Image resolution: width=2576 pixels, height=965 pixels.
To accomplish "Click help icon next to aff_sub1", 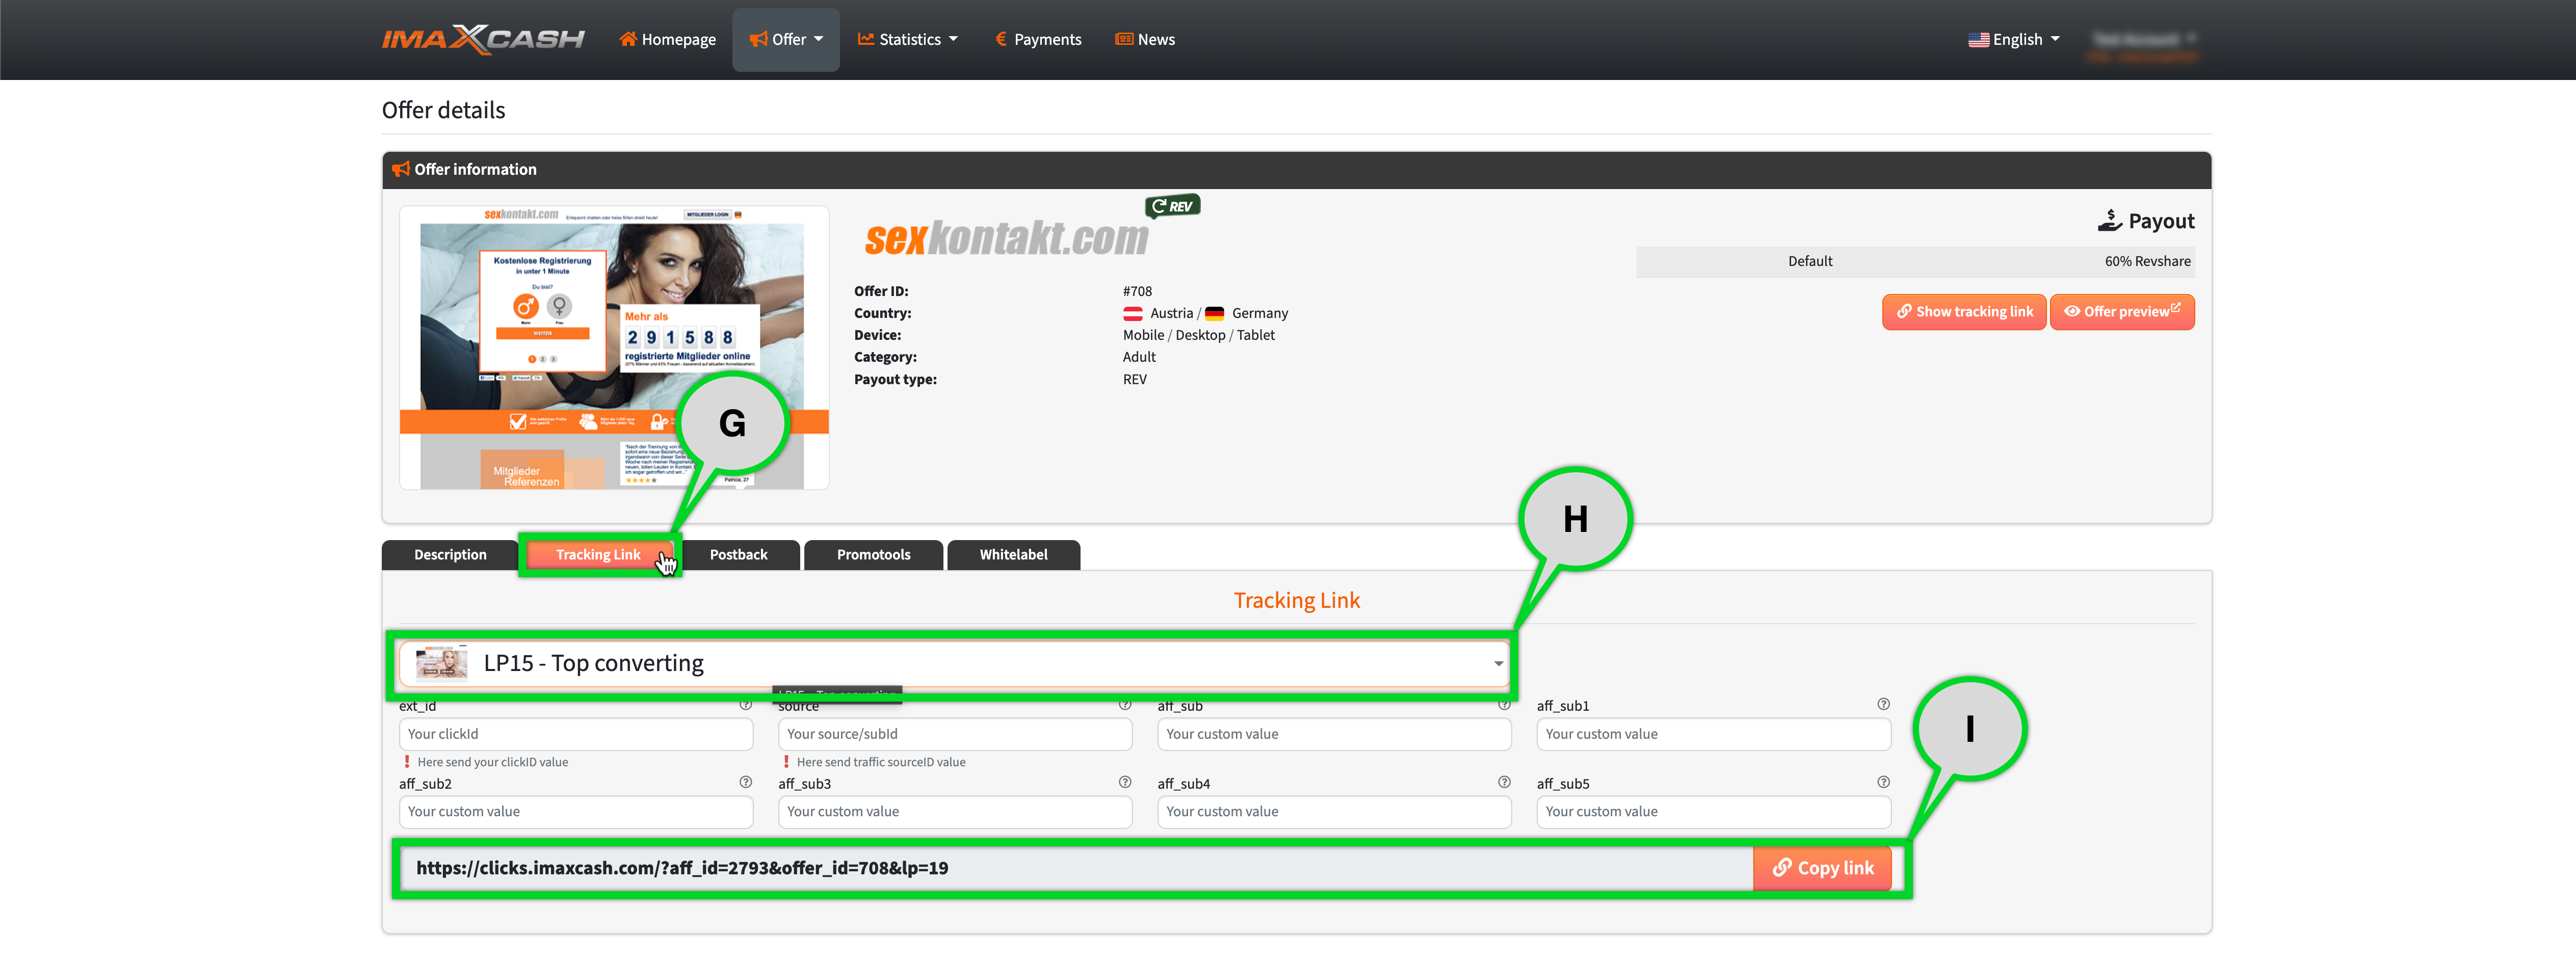I will 1883,704.
